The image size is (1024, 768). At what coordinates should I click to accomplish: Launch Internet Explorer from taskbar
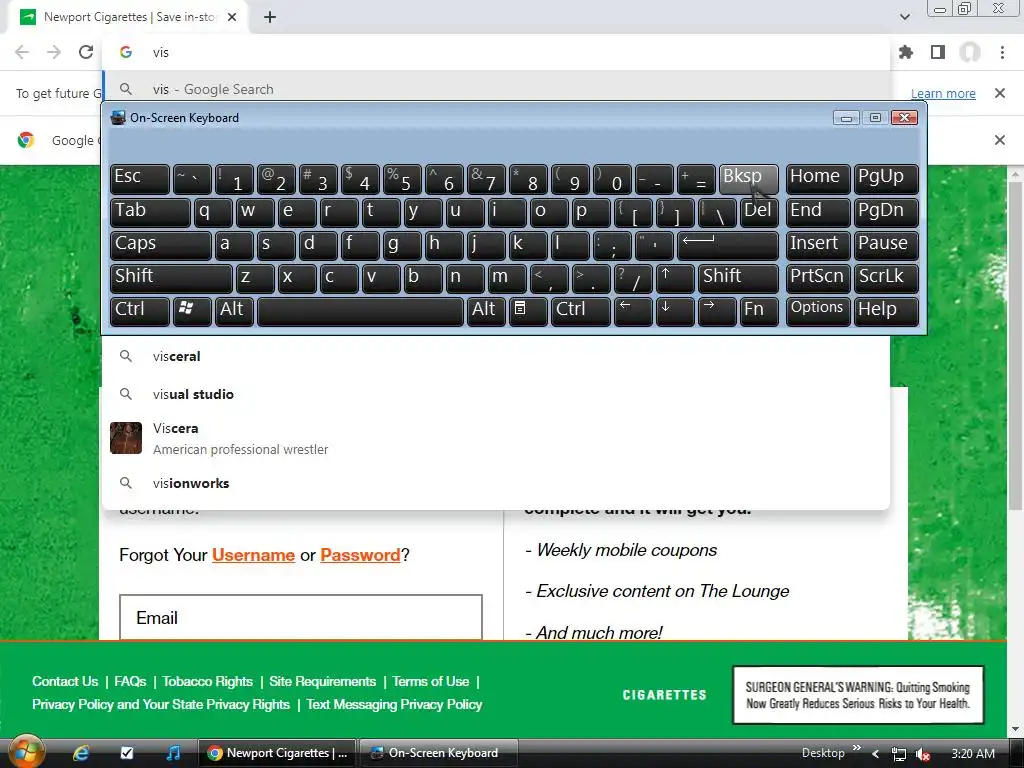pyautogui.click(x=81, y=753)
